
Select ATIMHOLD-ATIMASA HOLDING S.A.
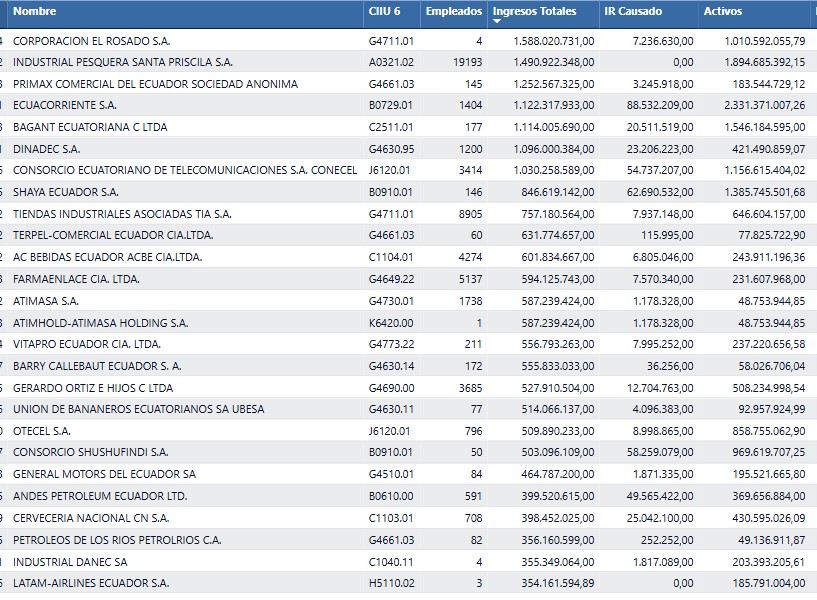(101, 323)
